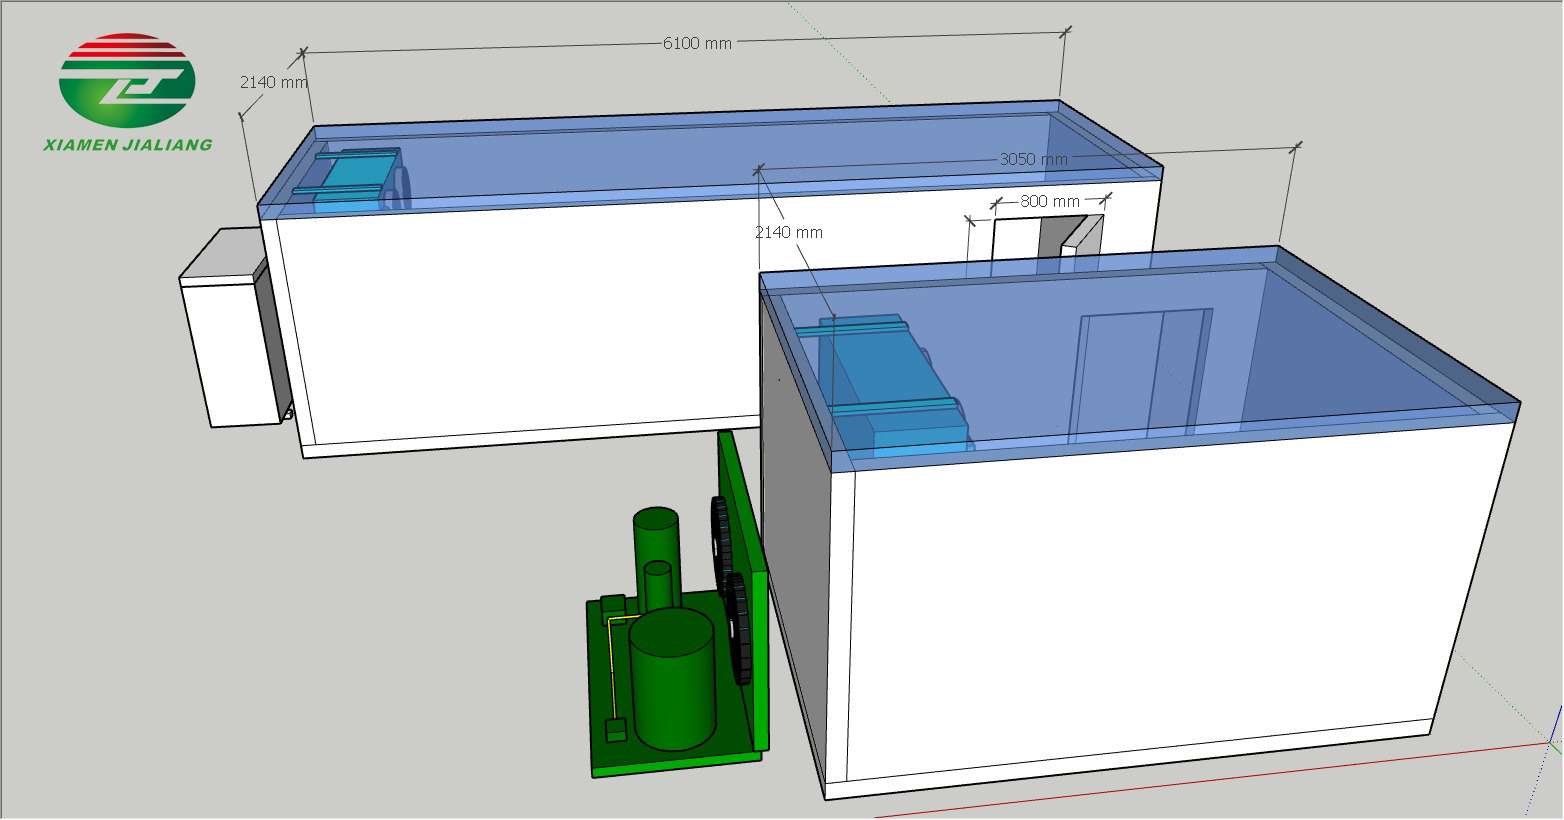Click the lower black condenser fan
This screenshot has width=1564, height=820.
pos(740,628)
